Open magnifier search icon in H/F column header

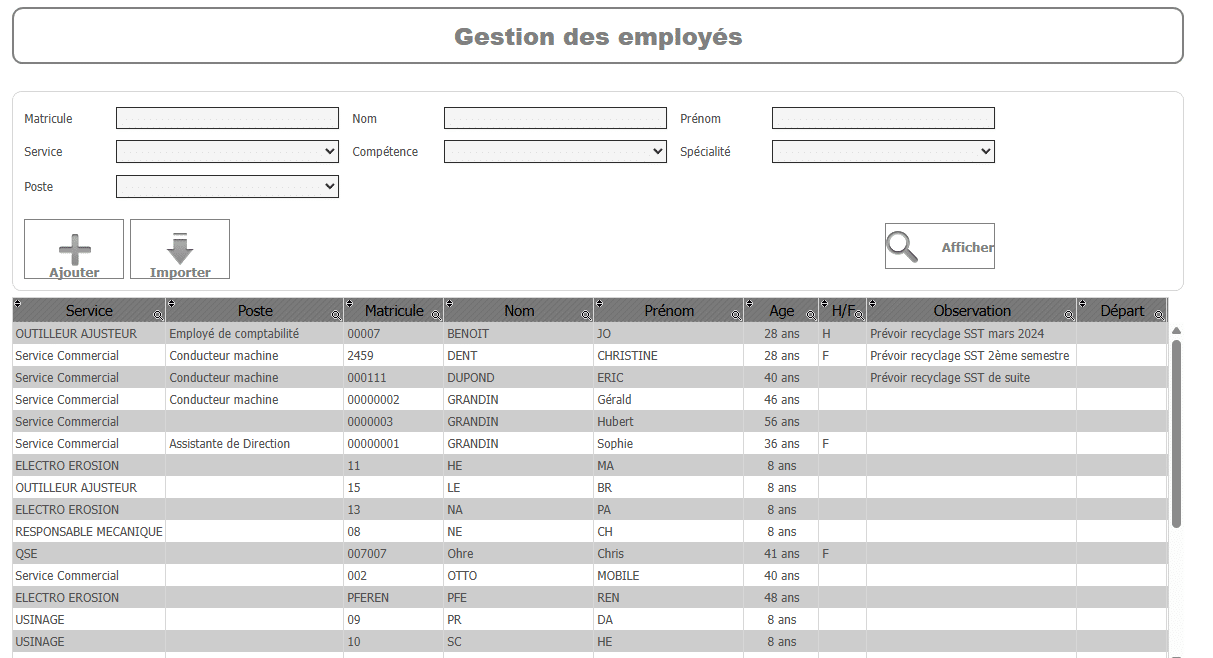click(x=858, y=315)
